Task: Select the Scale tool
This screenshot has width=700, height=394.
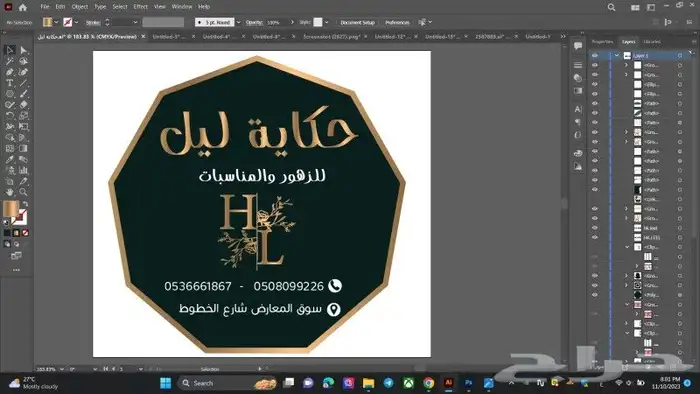Action: click(x=23, y=116)
